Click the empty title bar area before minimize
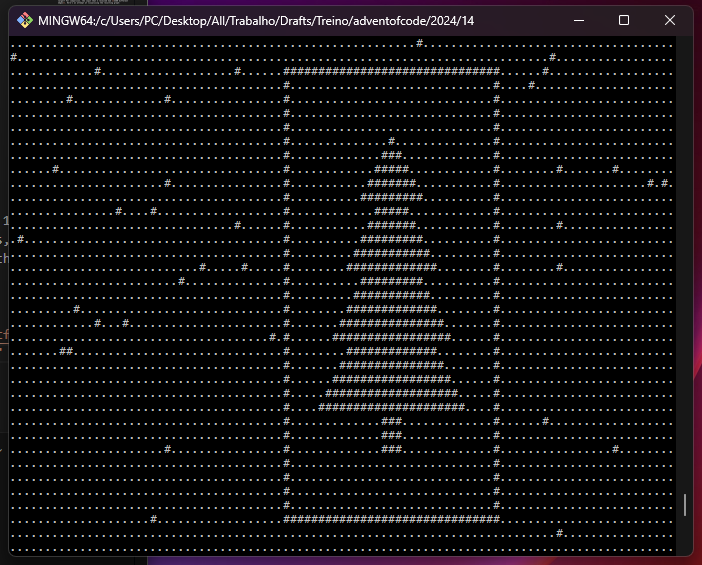The height and width of the screenshot is (565, 702). tap(520, 20)
